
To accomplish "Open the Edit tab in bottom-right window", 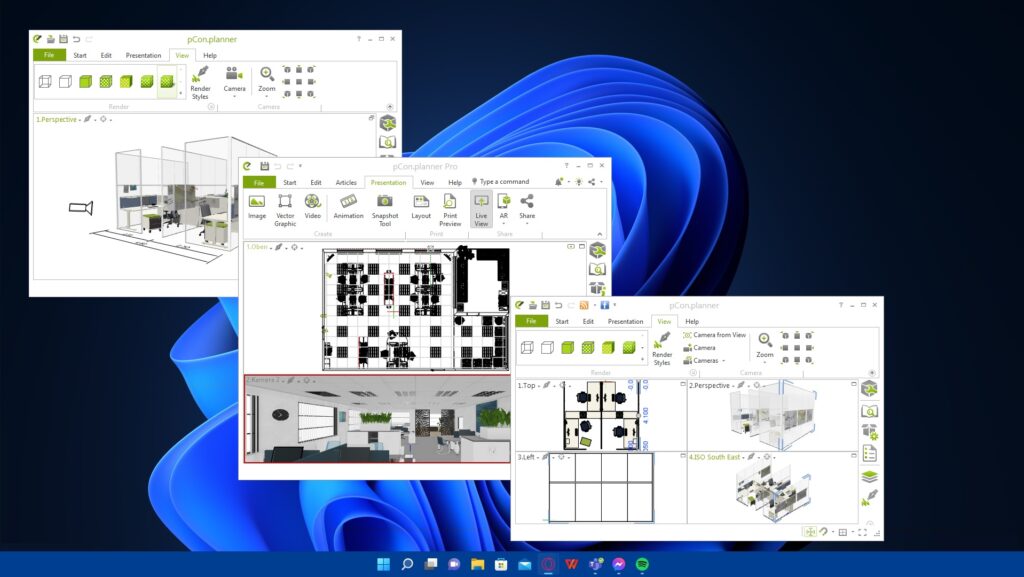I will coord(588,321).
